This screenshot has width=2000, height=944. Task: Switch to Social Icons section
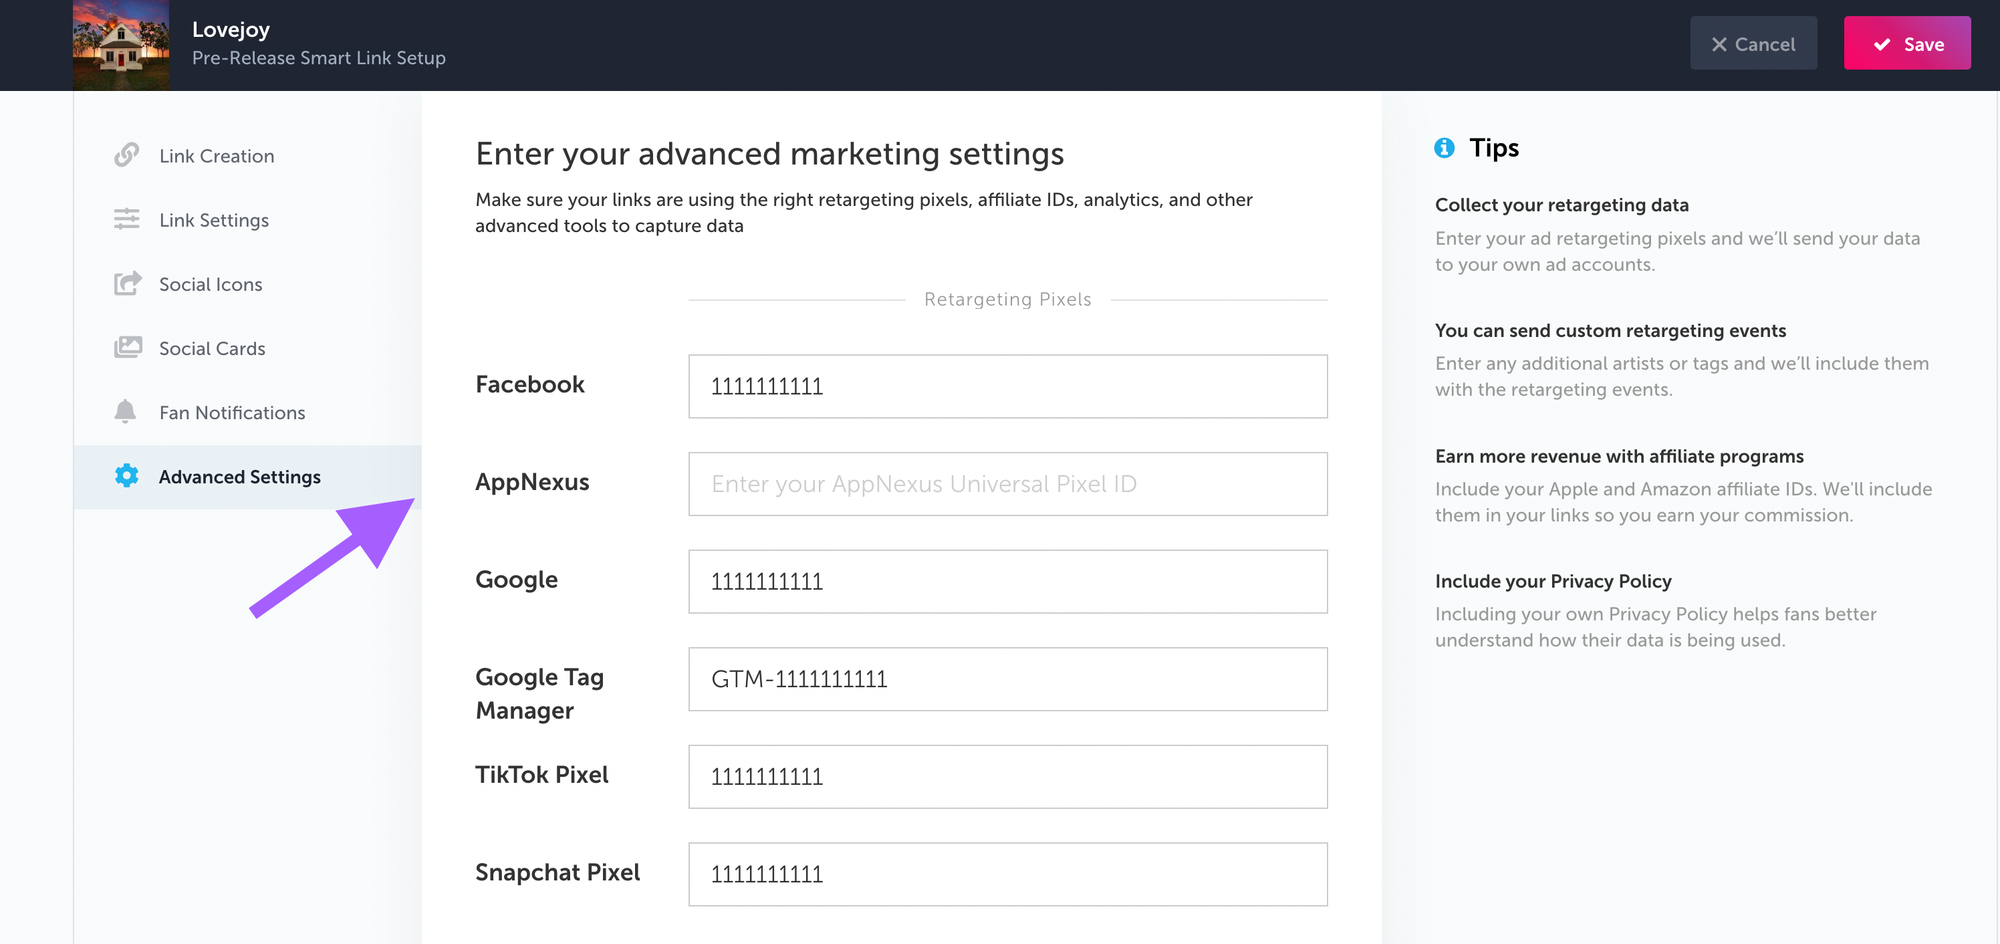[248, 284]
